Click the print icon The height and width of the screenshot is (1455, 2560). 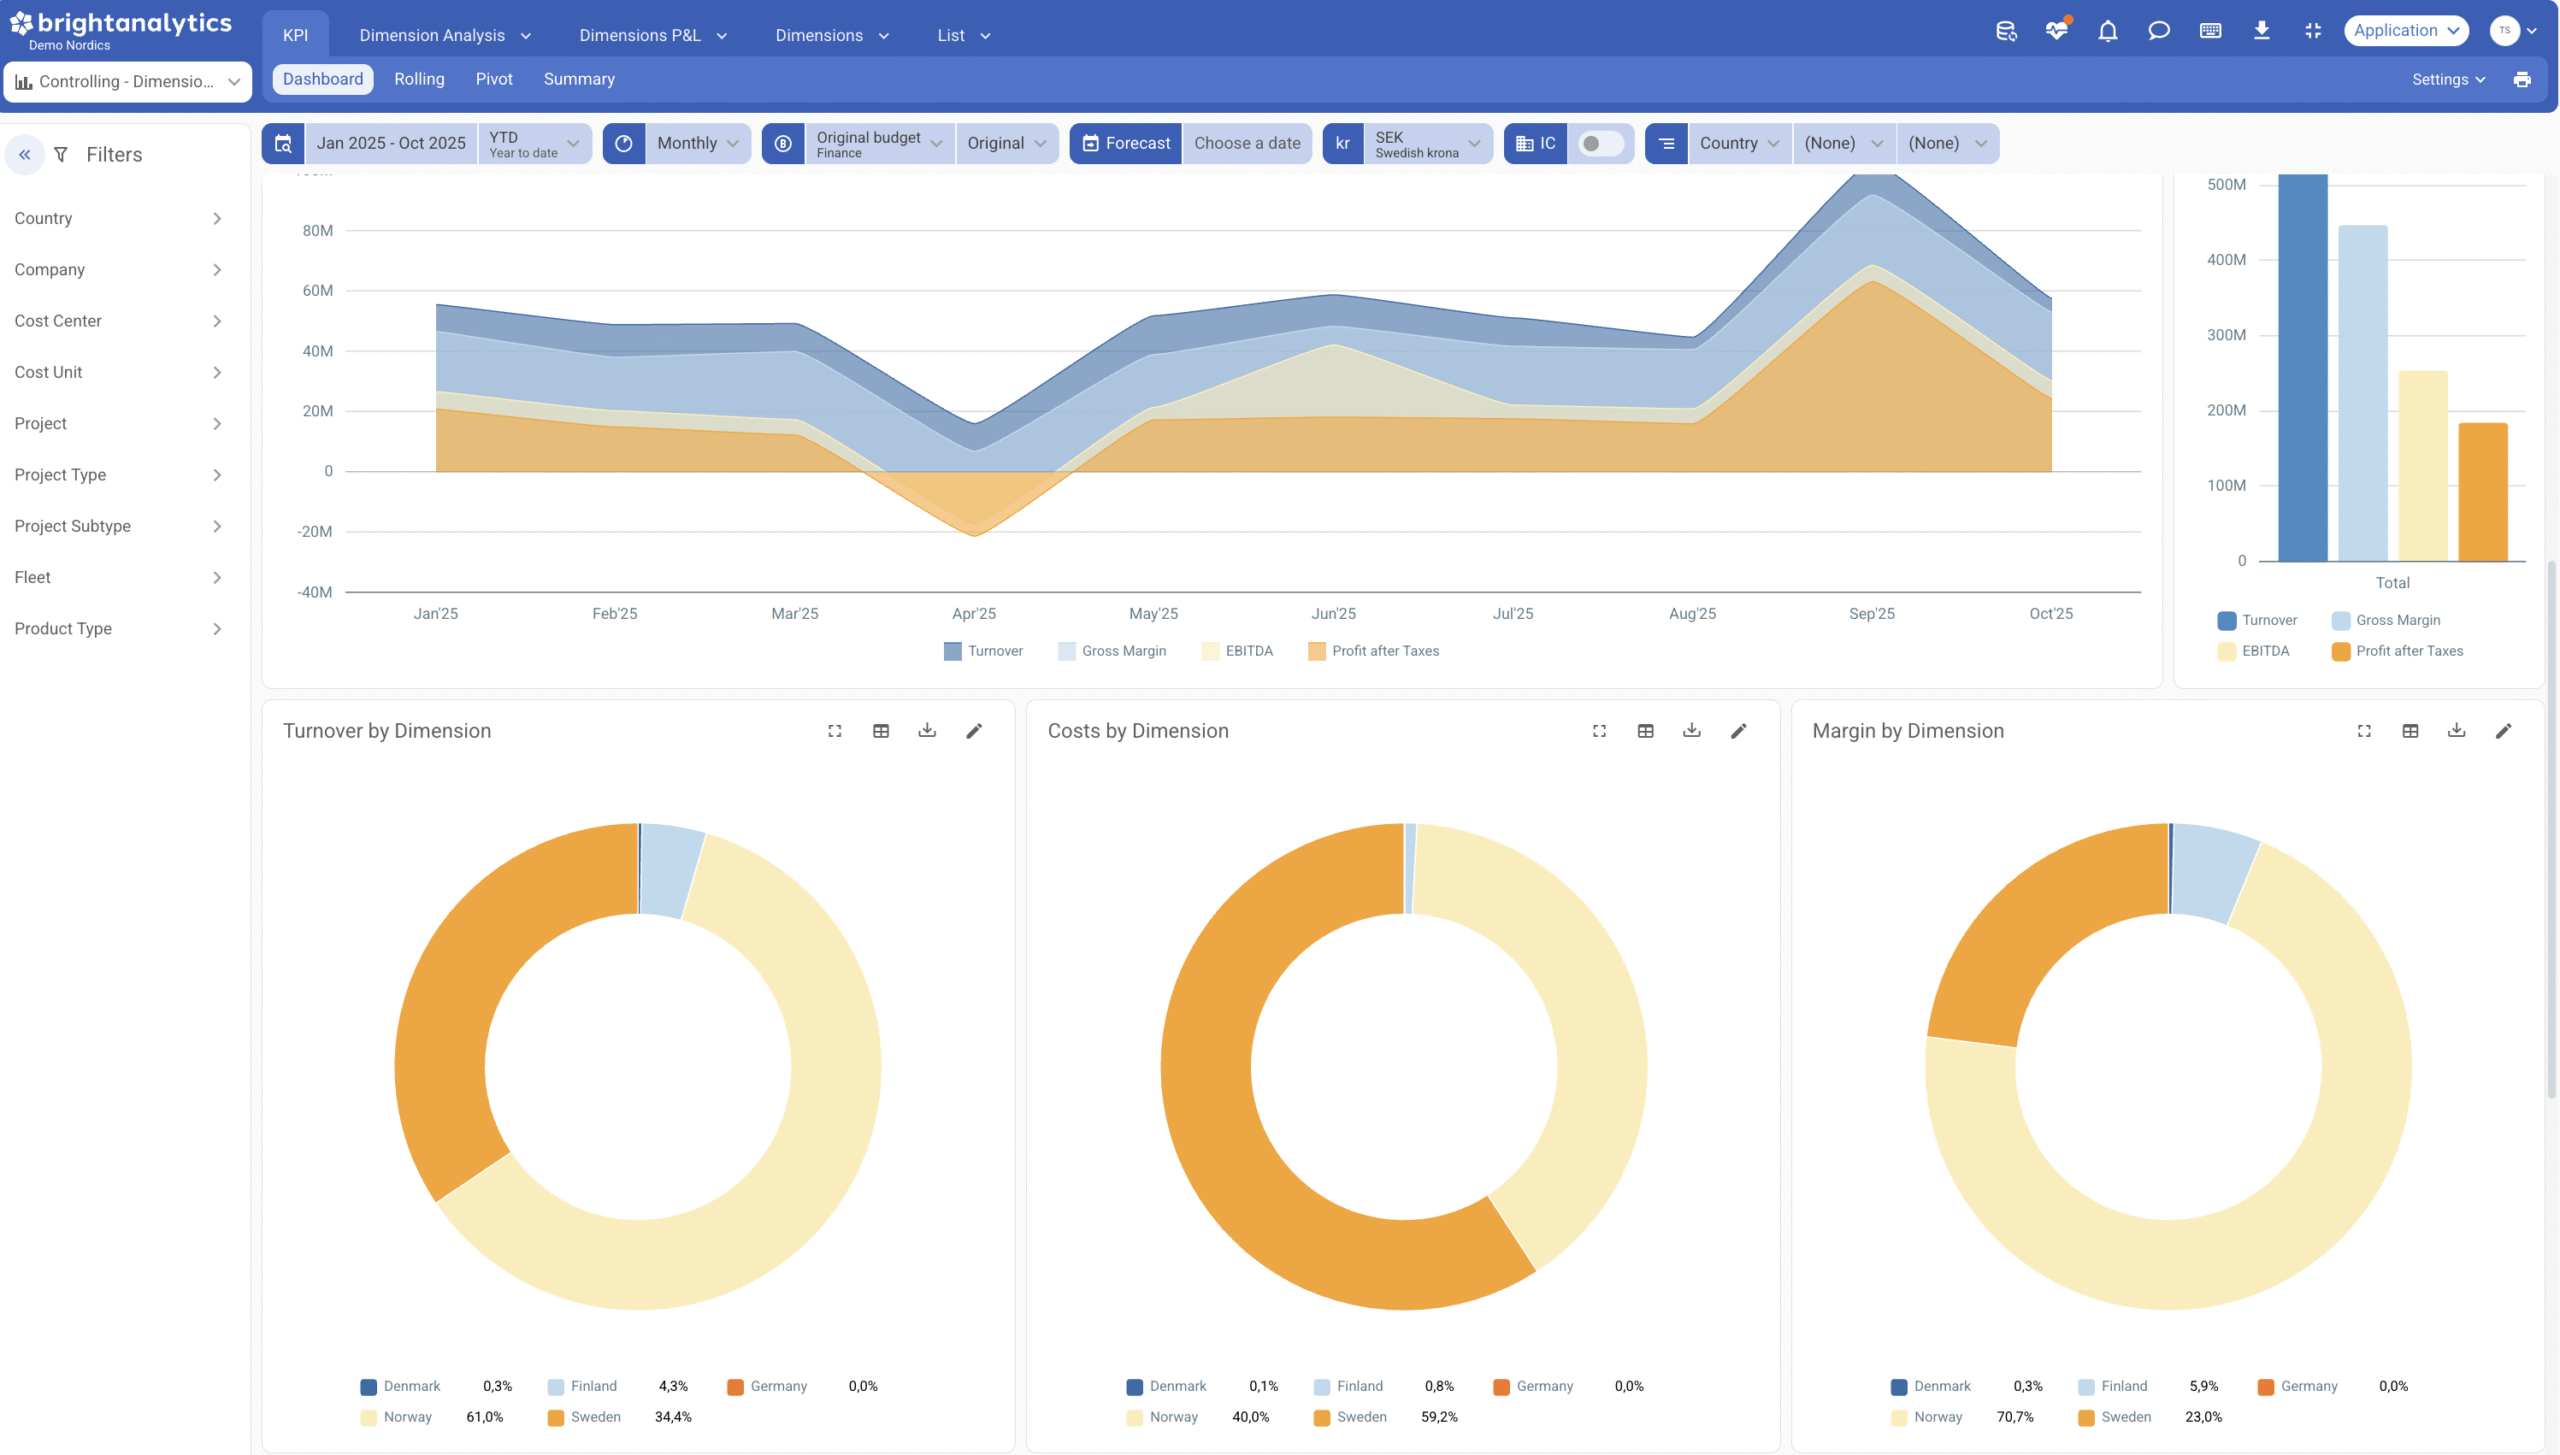point(2521,80)
